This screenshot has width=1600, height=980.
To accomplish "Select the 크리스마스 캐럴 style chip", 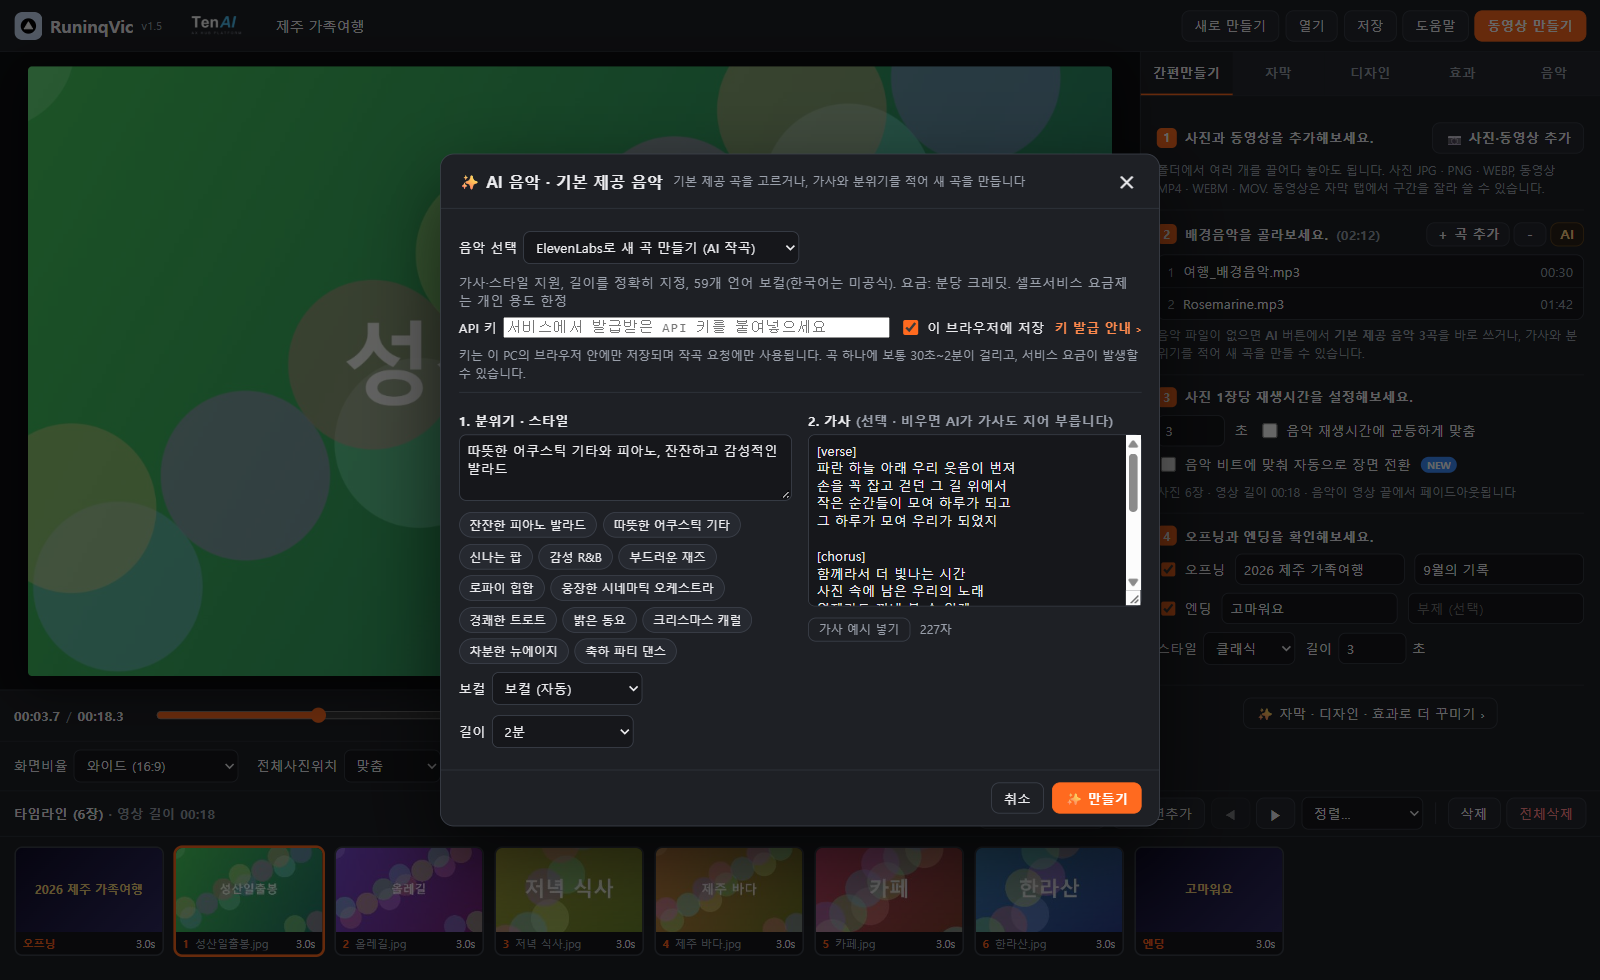I will [x=697, y=620].
